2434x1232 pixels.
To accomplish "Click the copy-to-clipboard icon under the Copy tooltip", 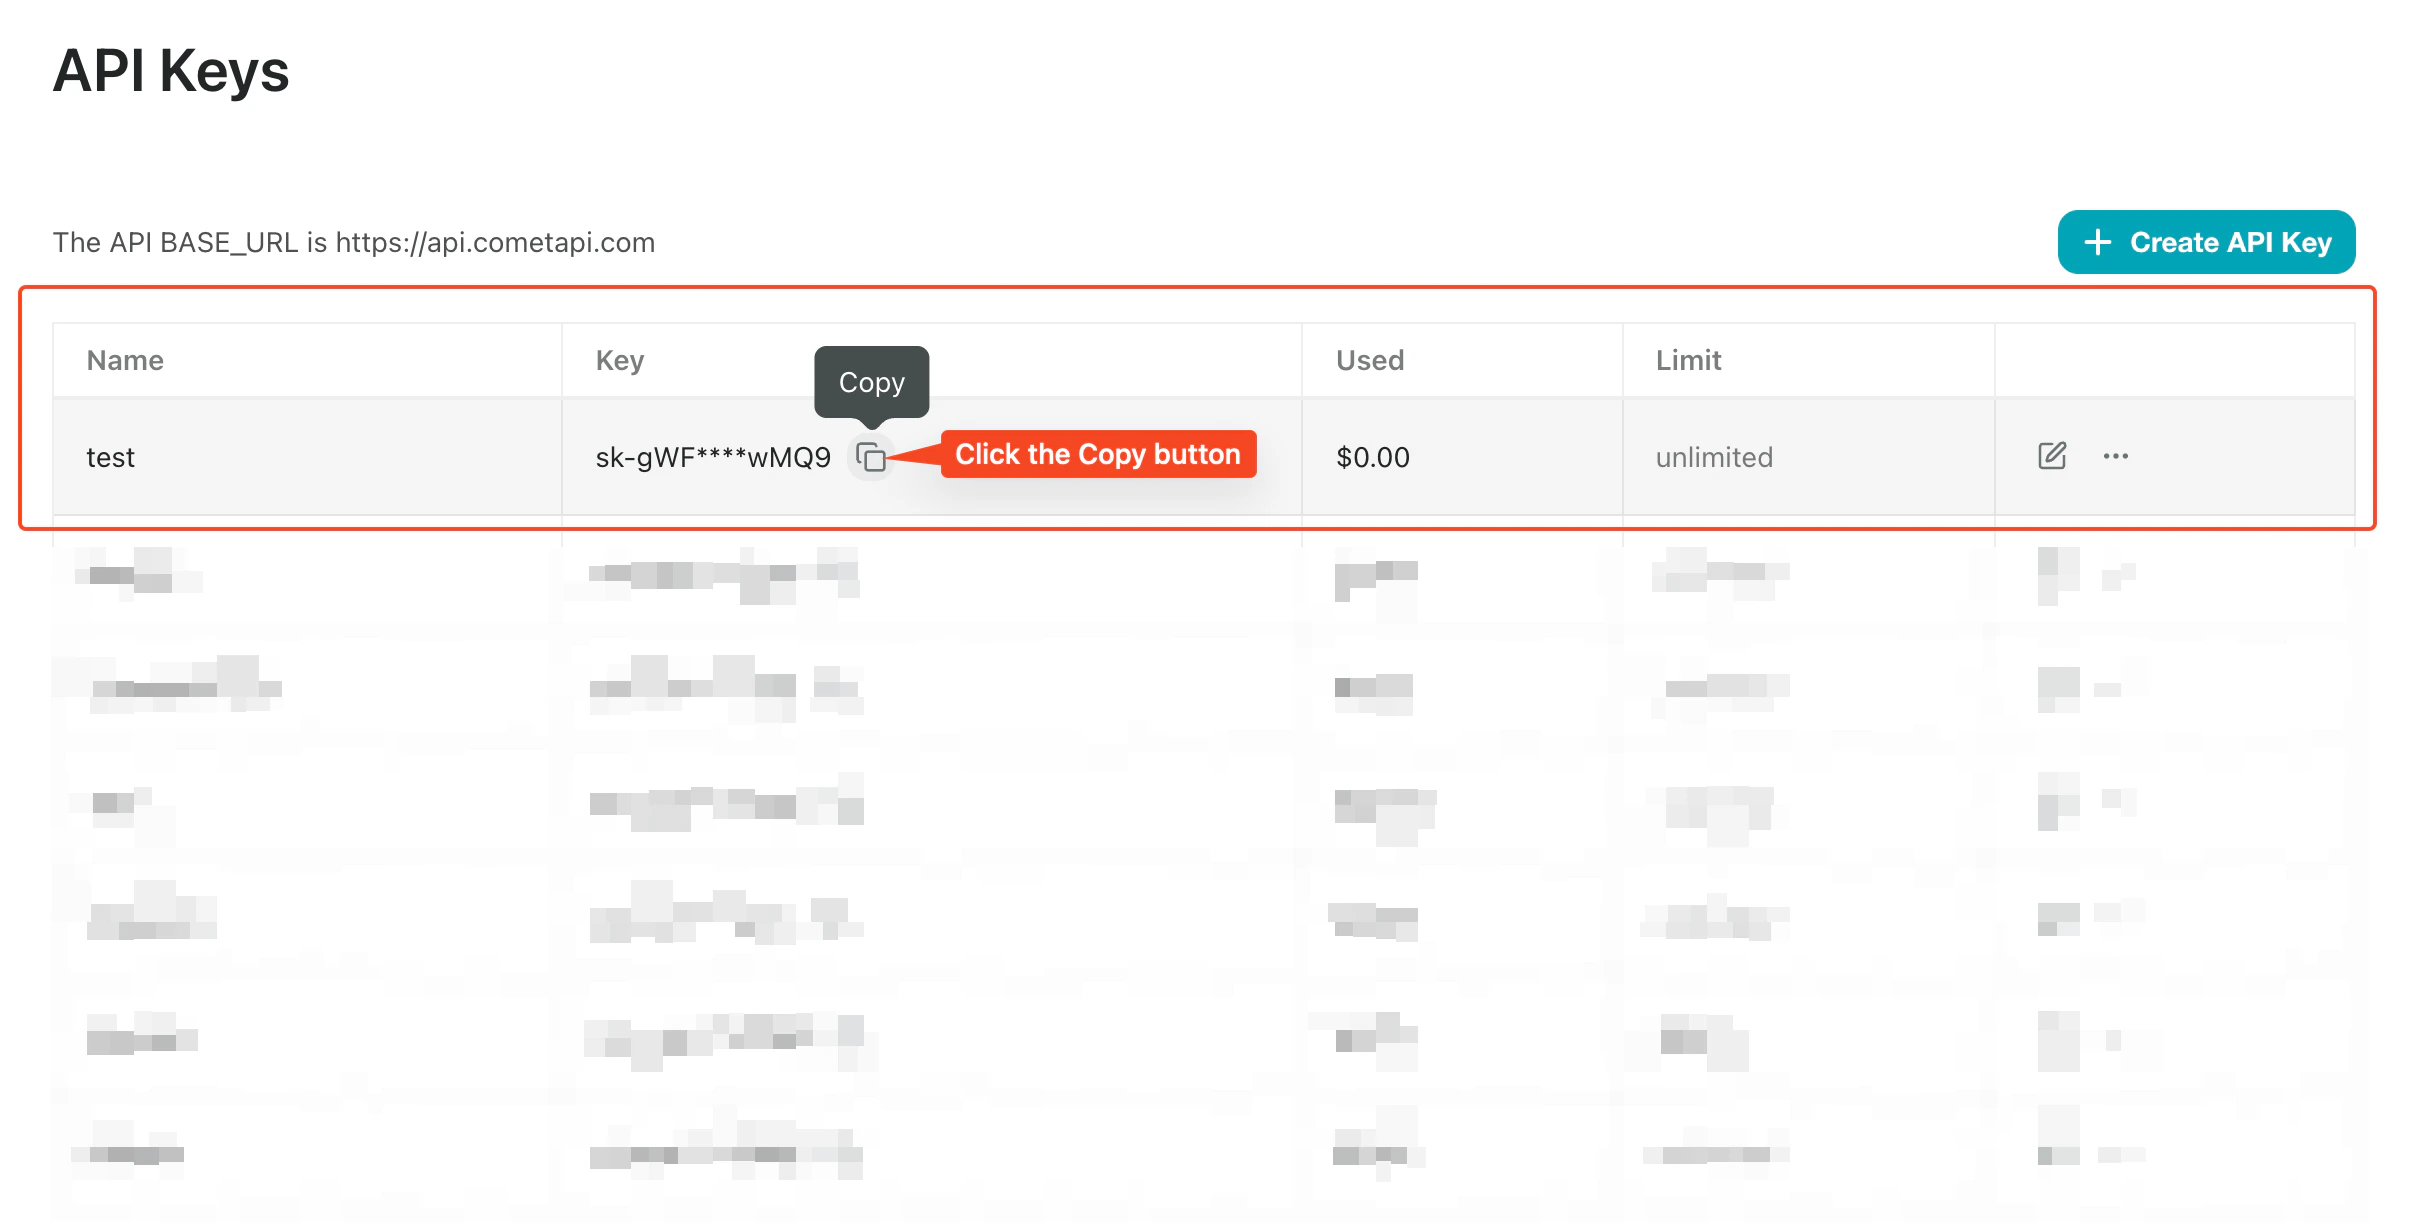I will pyautogui.click(x=871, y=457).
